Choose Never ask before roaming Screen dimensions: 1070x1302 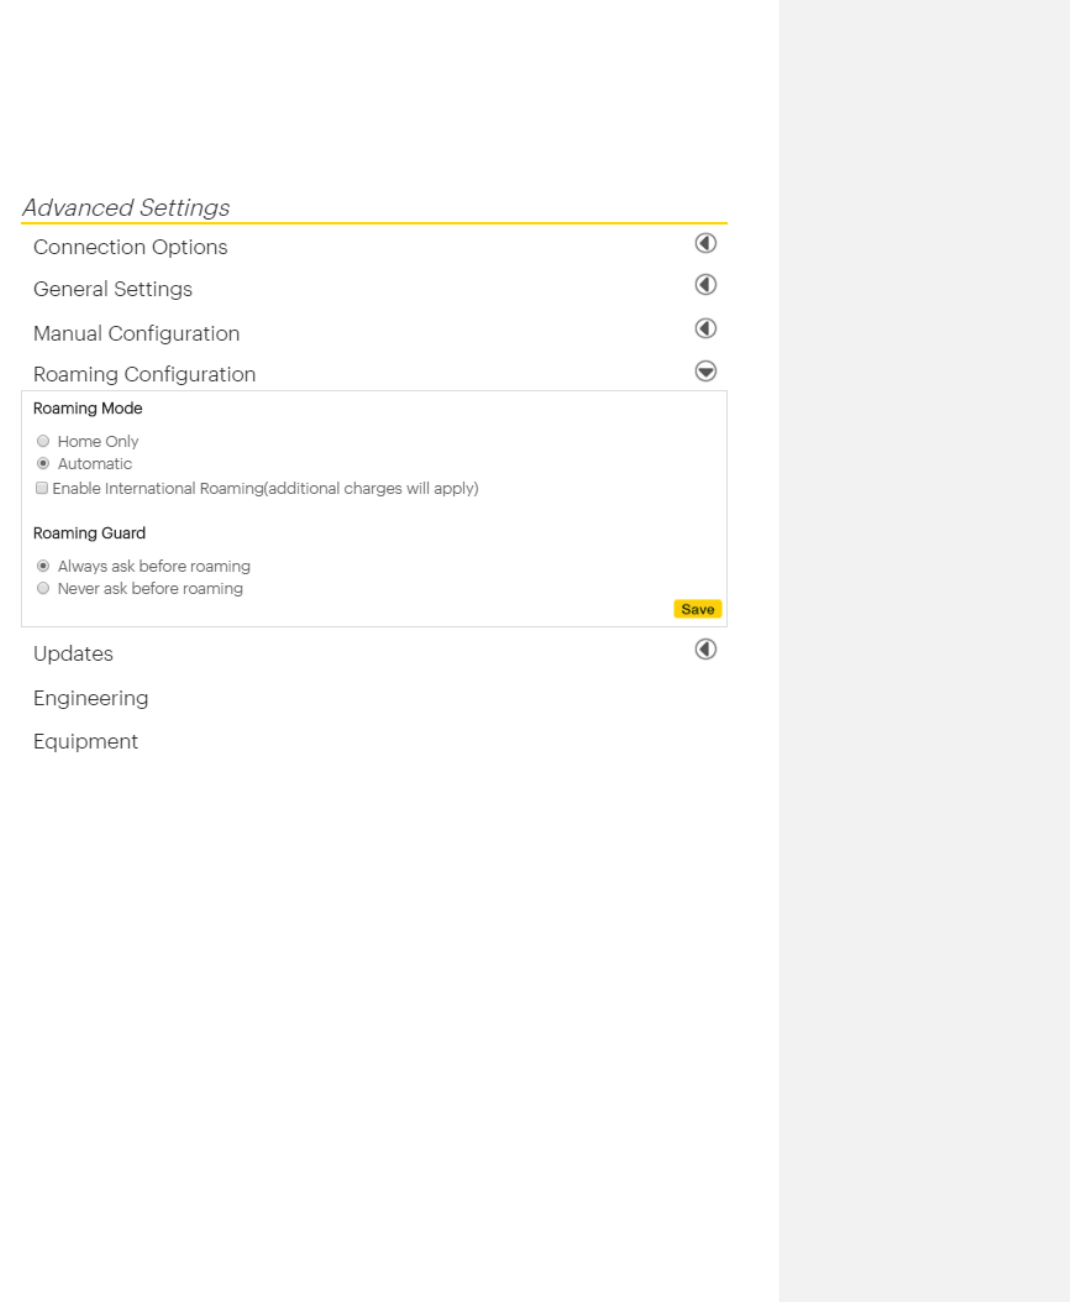click(43, 589)
